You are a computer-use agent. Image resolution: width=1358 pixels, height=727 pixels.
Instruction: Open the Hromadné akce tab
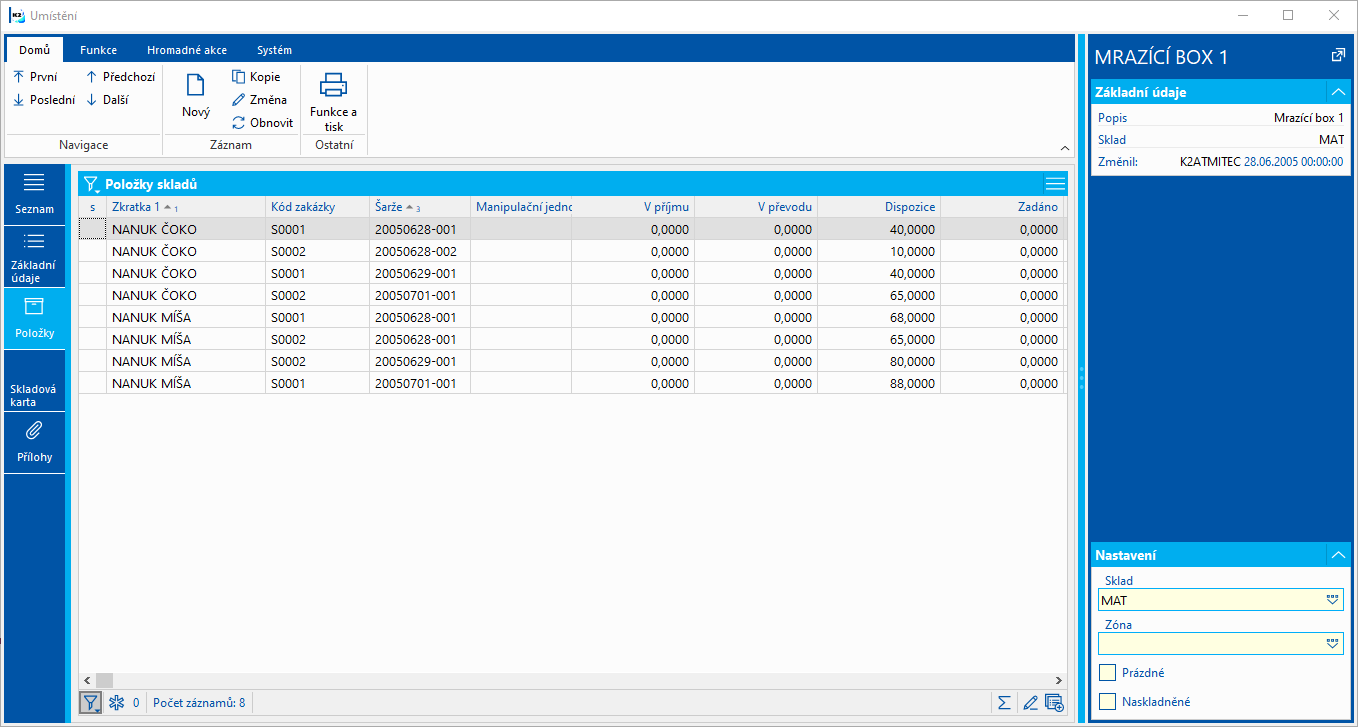(x=187, y=50)
